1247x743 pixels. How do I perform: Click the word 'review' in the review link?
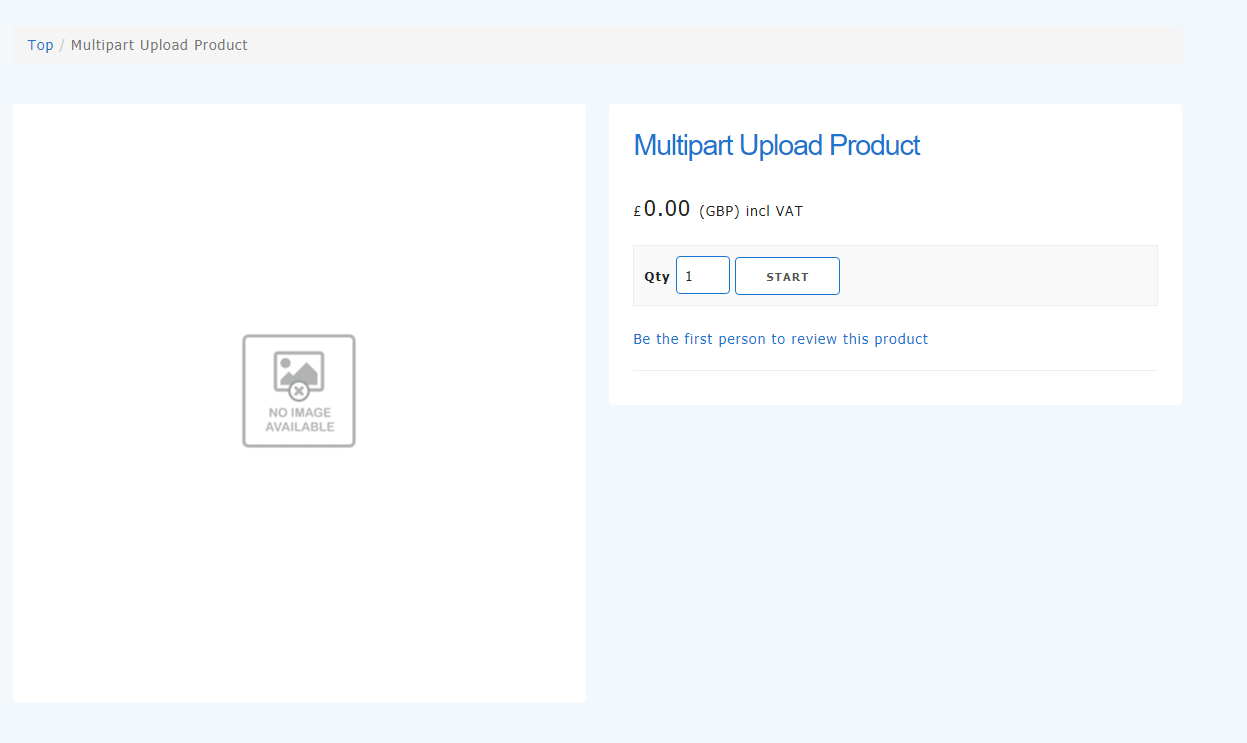coord(814,339)
